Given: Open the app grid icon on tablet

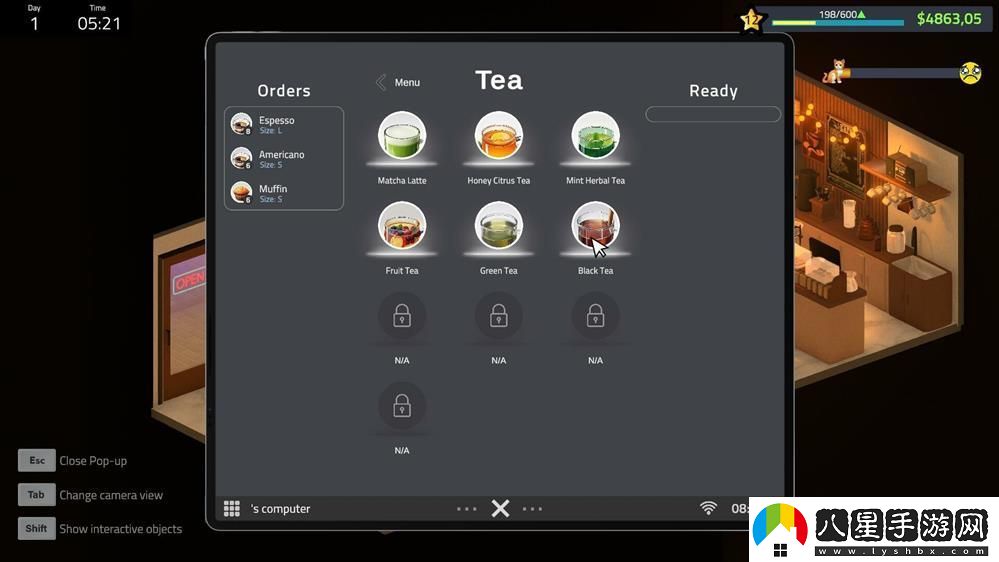Looking at the screenshot, I should pyautogui.click(x=232, y=509).
